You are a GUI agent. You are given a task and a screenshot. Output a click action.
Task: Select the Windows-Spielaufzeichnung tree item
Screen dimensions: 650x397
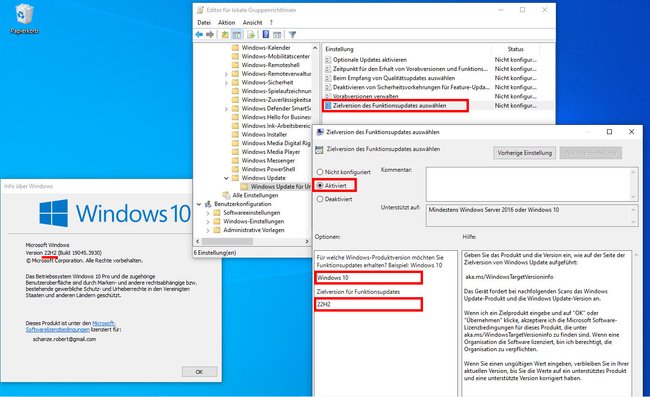click(x=276, y=91)
